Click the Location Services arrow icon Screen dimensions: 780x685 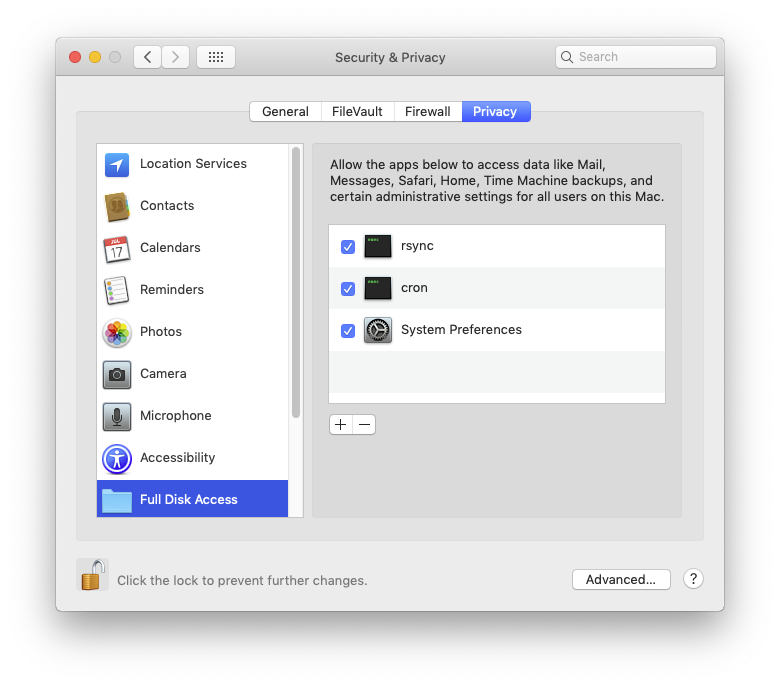(117, 165)
